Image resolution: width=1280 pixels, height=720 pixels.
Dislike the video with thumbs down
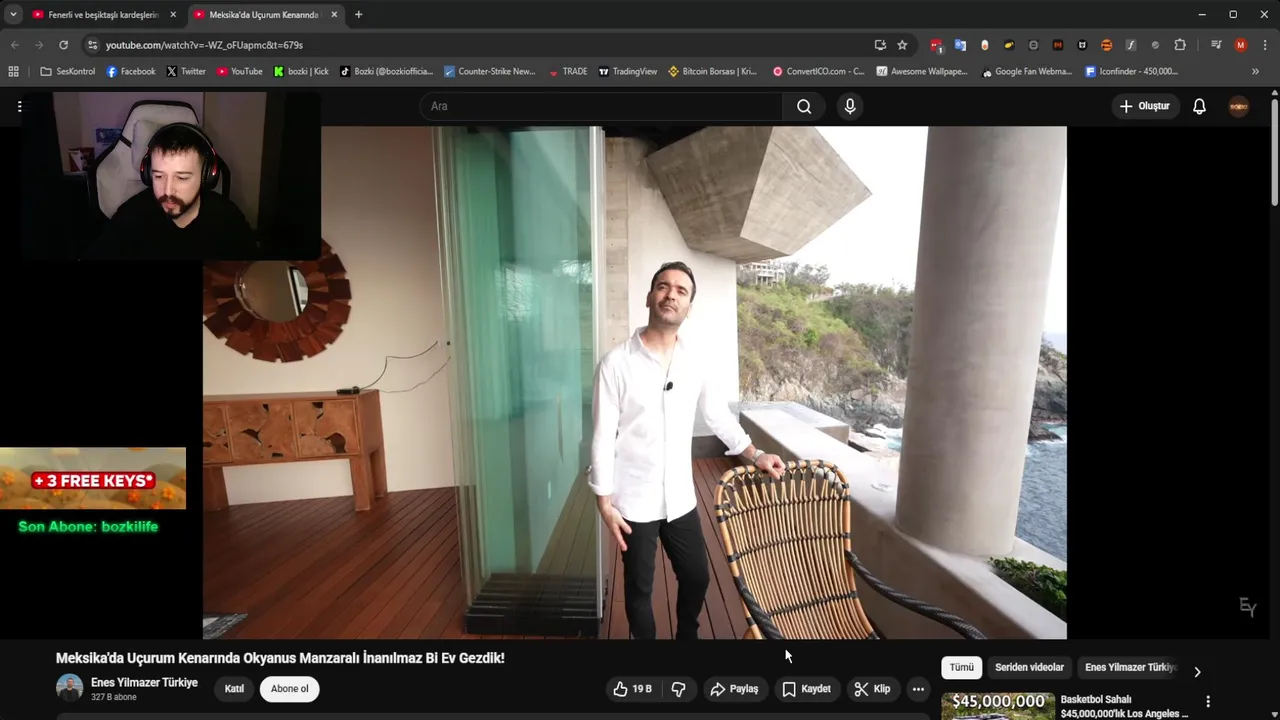(x=678, y=689)
